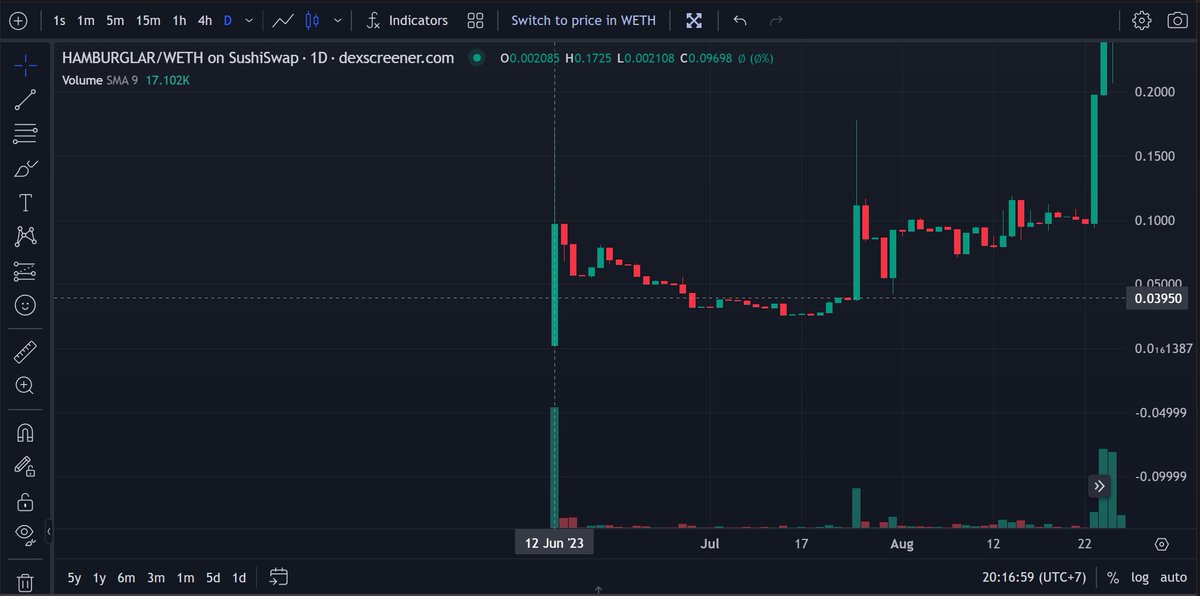The height and width of the screenshot is (596, 1200).
Task: Toggle hide all drawings eye icon
Action: (x=26, y=533)
